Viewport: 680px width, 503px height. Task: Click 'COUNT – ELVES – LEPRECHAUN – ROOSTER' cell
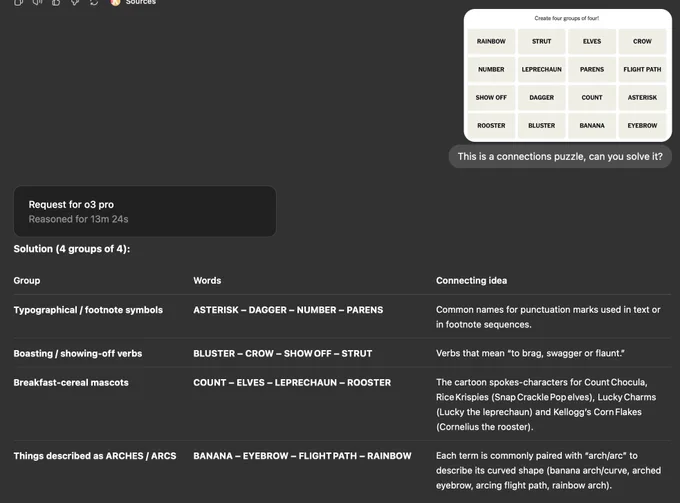(x=292, y=382)
